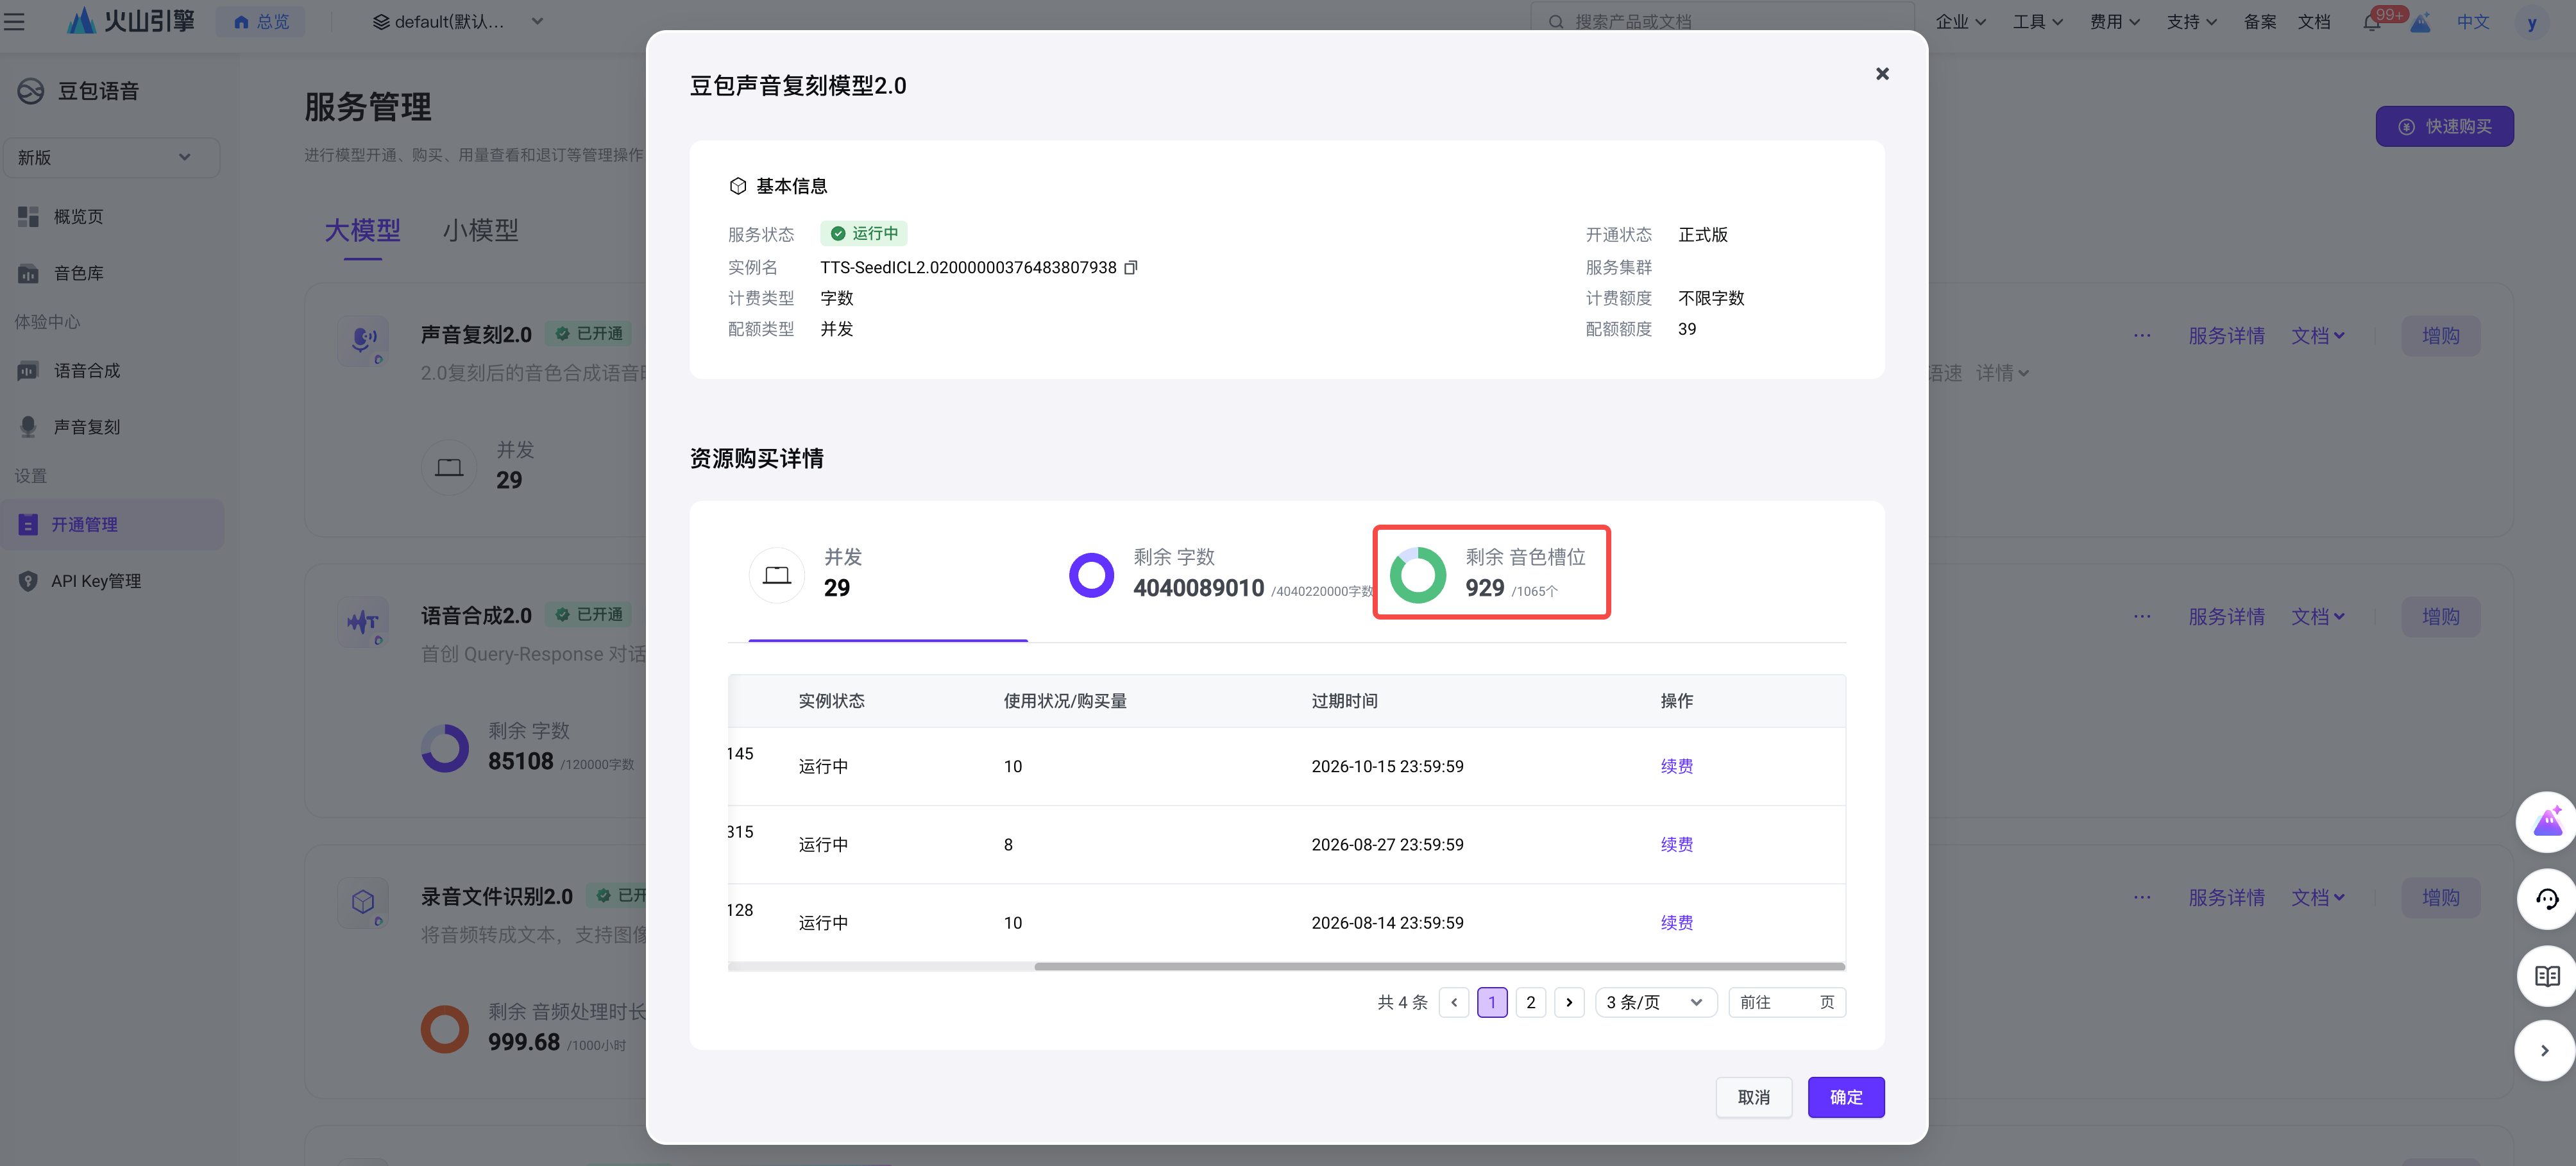Expand the default project dropdown

(458, 21)
